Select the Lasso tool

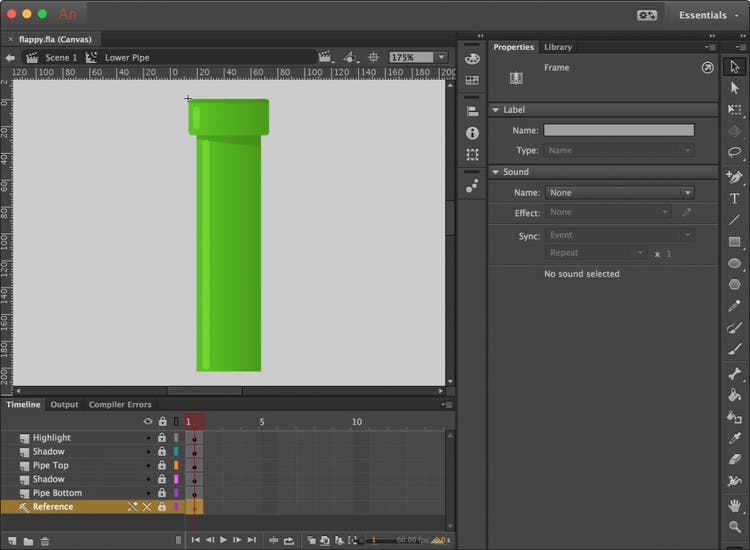pos(735,153)
